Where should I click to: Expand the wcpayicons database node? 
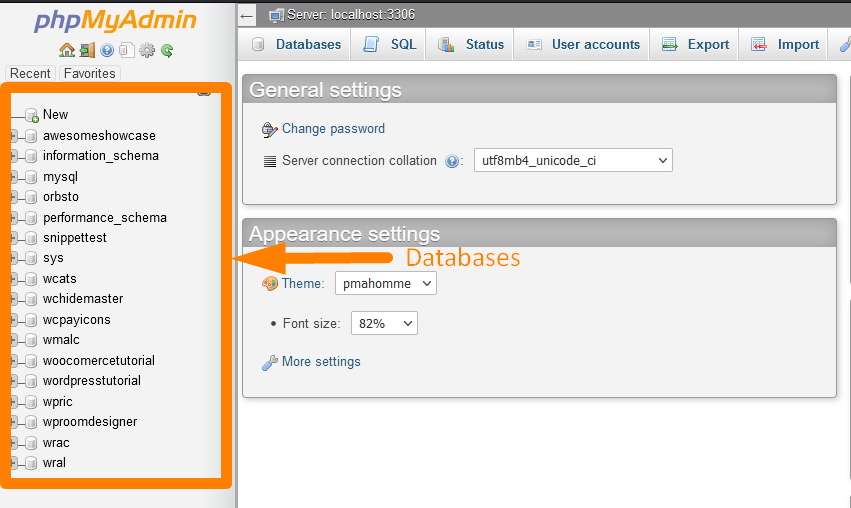[x=14, y=320]
